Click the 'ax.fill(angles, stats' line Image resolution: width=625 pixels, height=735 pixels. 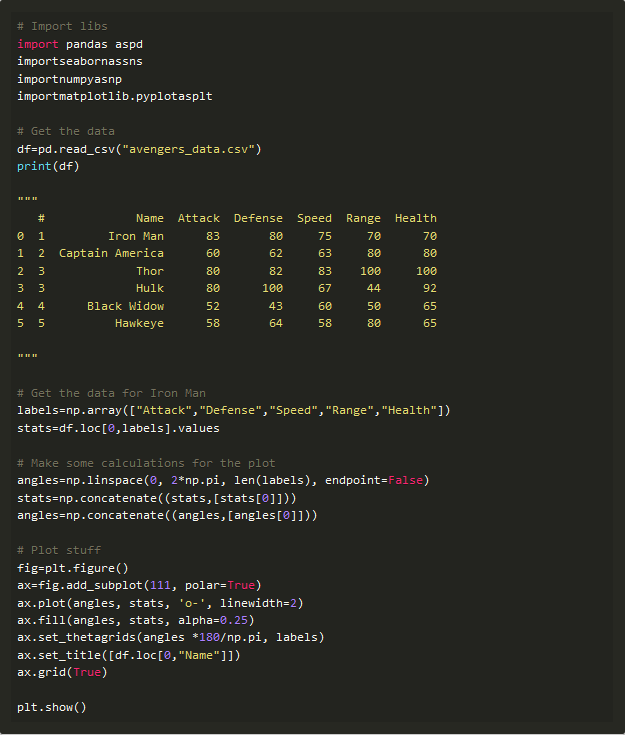[136, 621]
